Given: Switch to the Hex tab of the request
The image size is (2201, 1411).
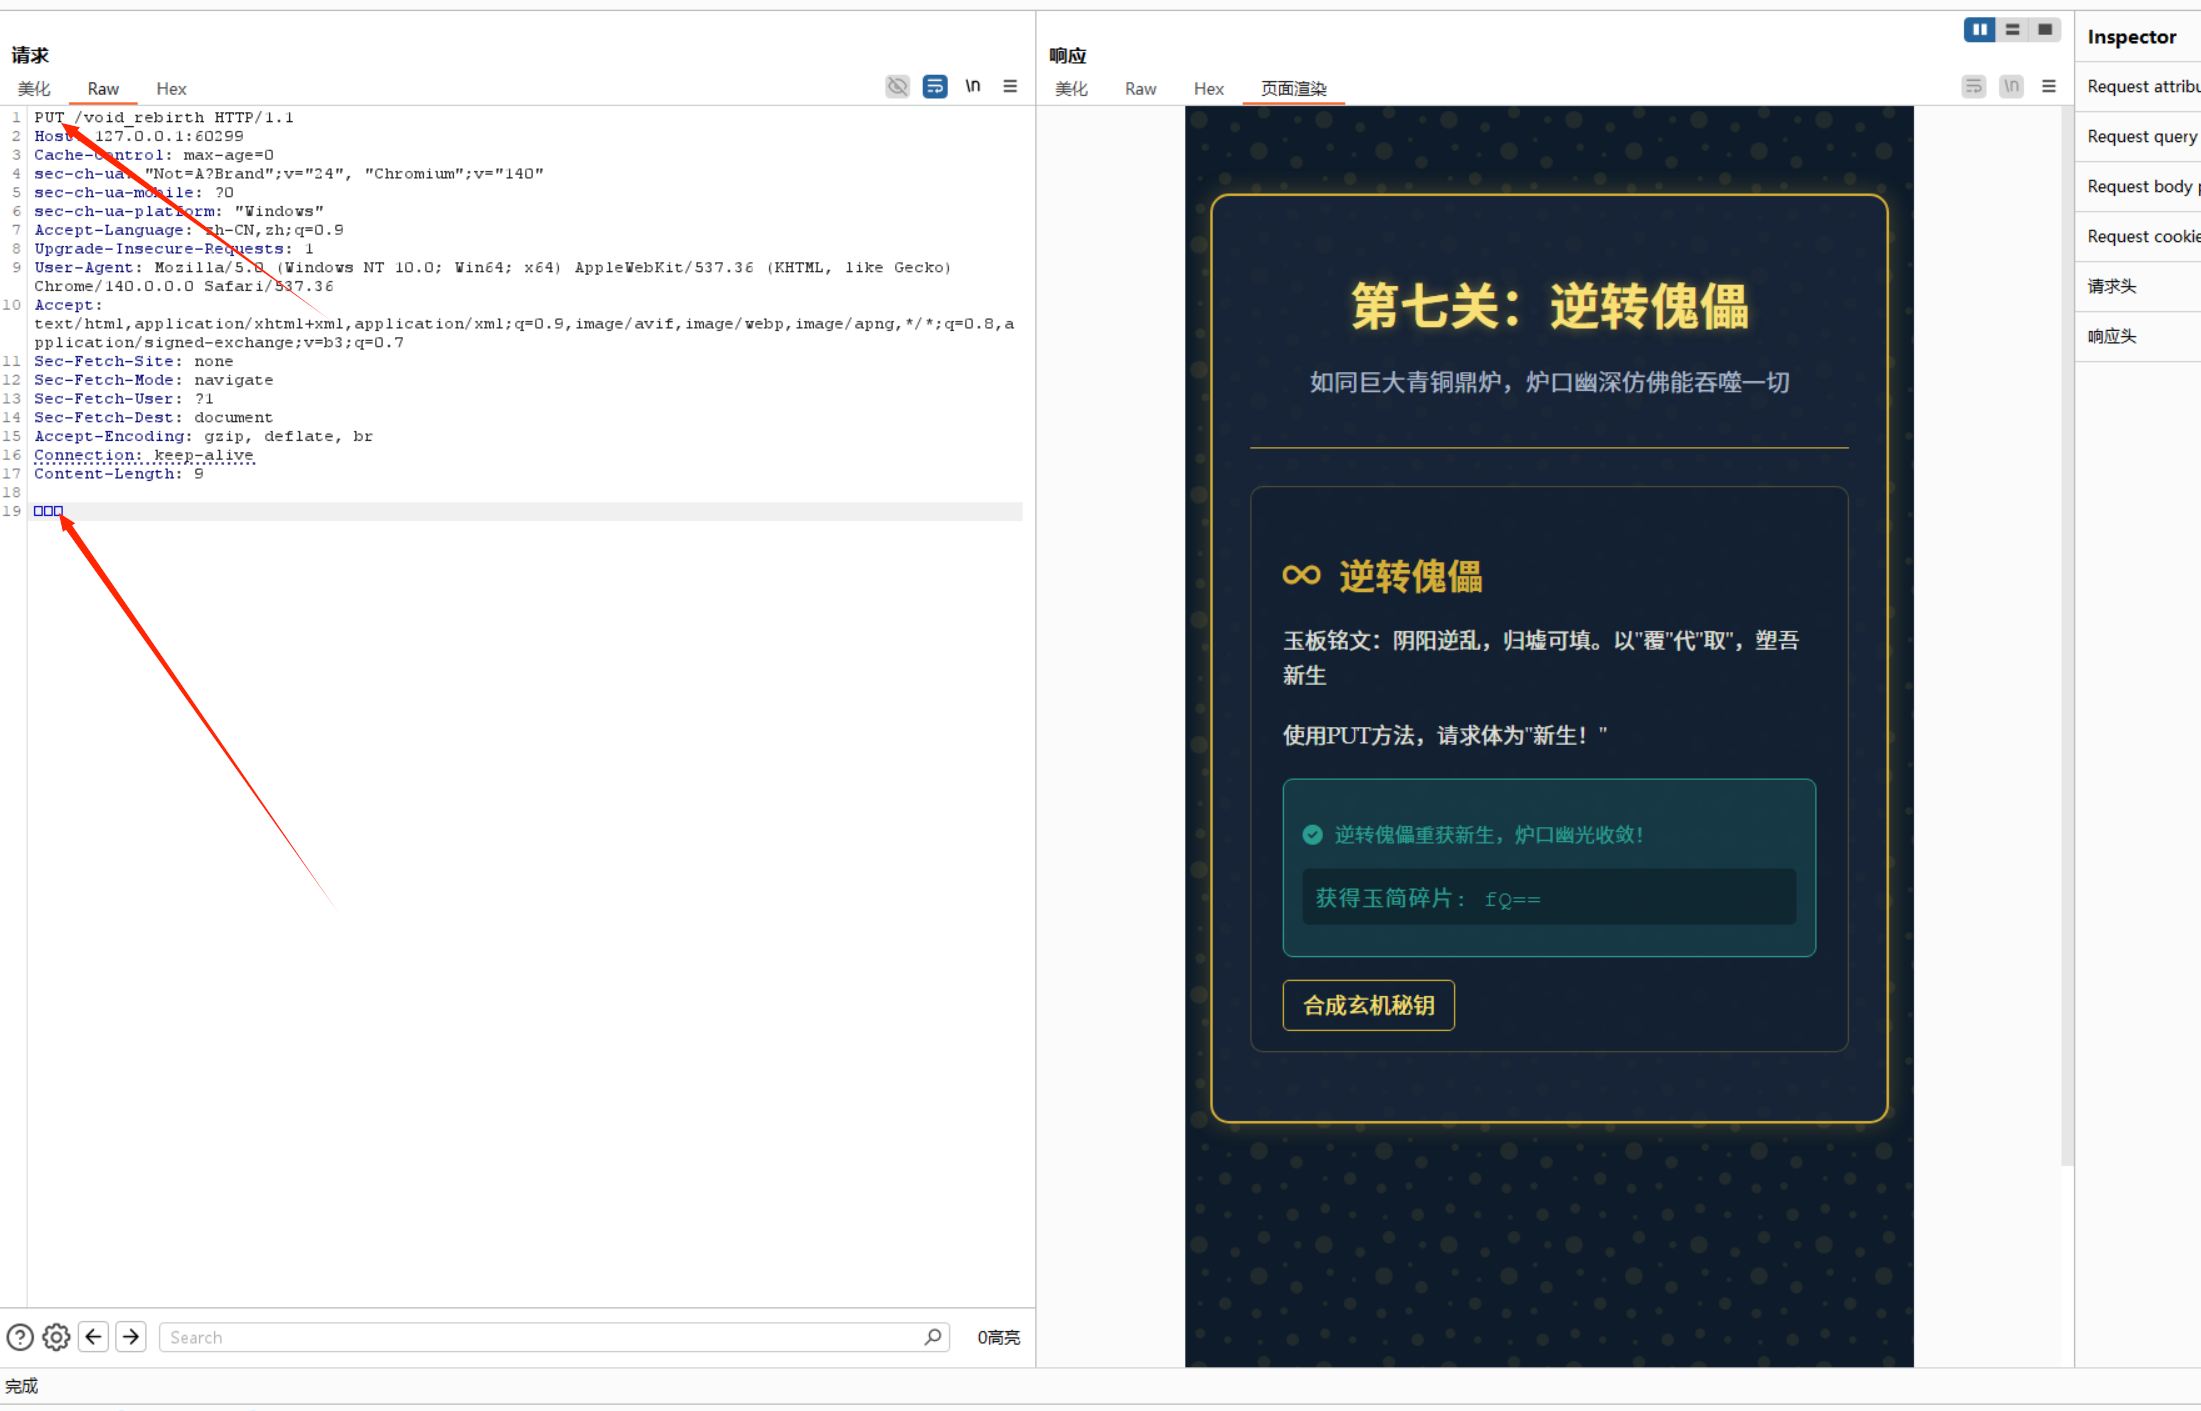Looking at the screenshot, I should (171, 88).
